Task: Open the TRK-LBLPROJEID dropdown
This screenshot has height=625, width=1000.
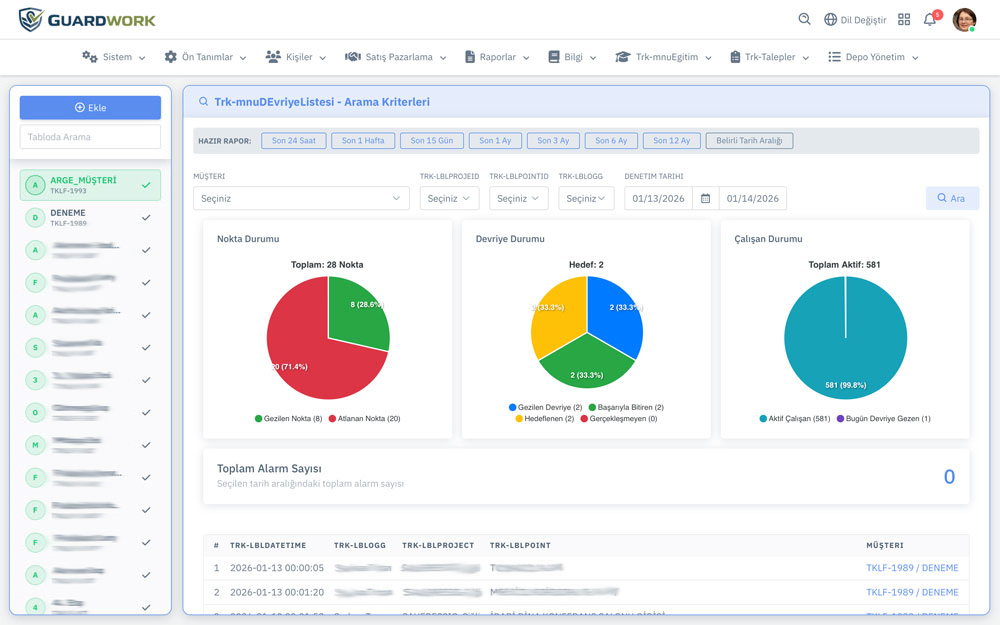Action: tap(449, 198)
